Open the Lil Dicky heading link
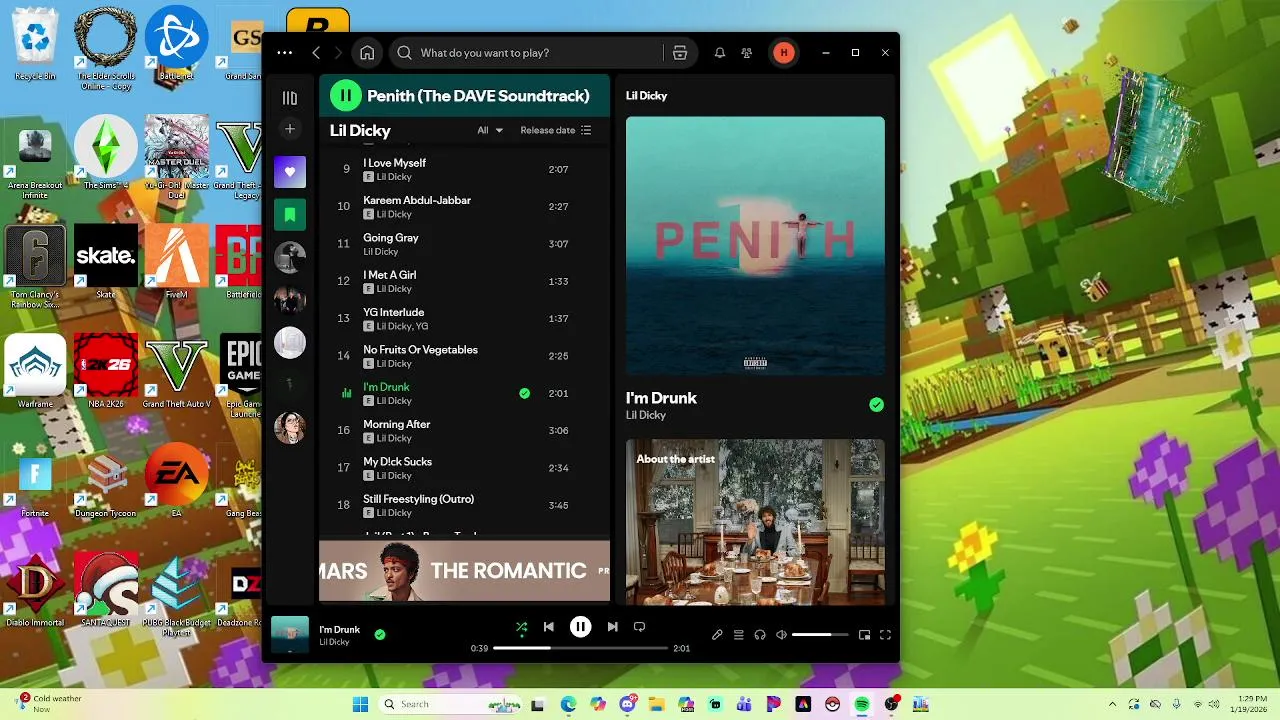The image size is (1280, 720). [x=360, y=130]
